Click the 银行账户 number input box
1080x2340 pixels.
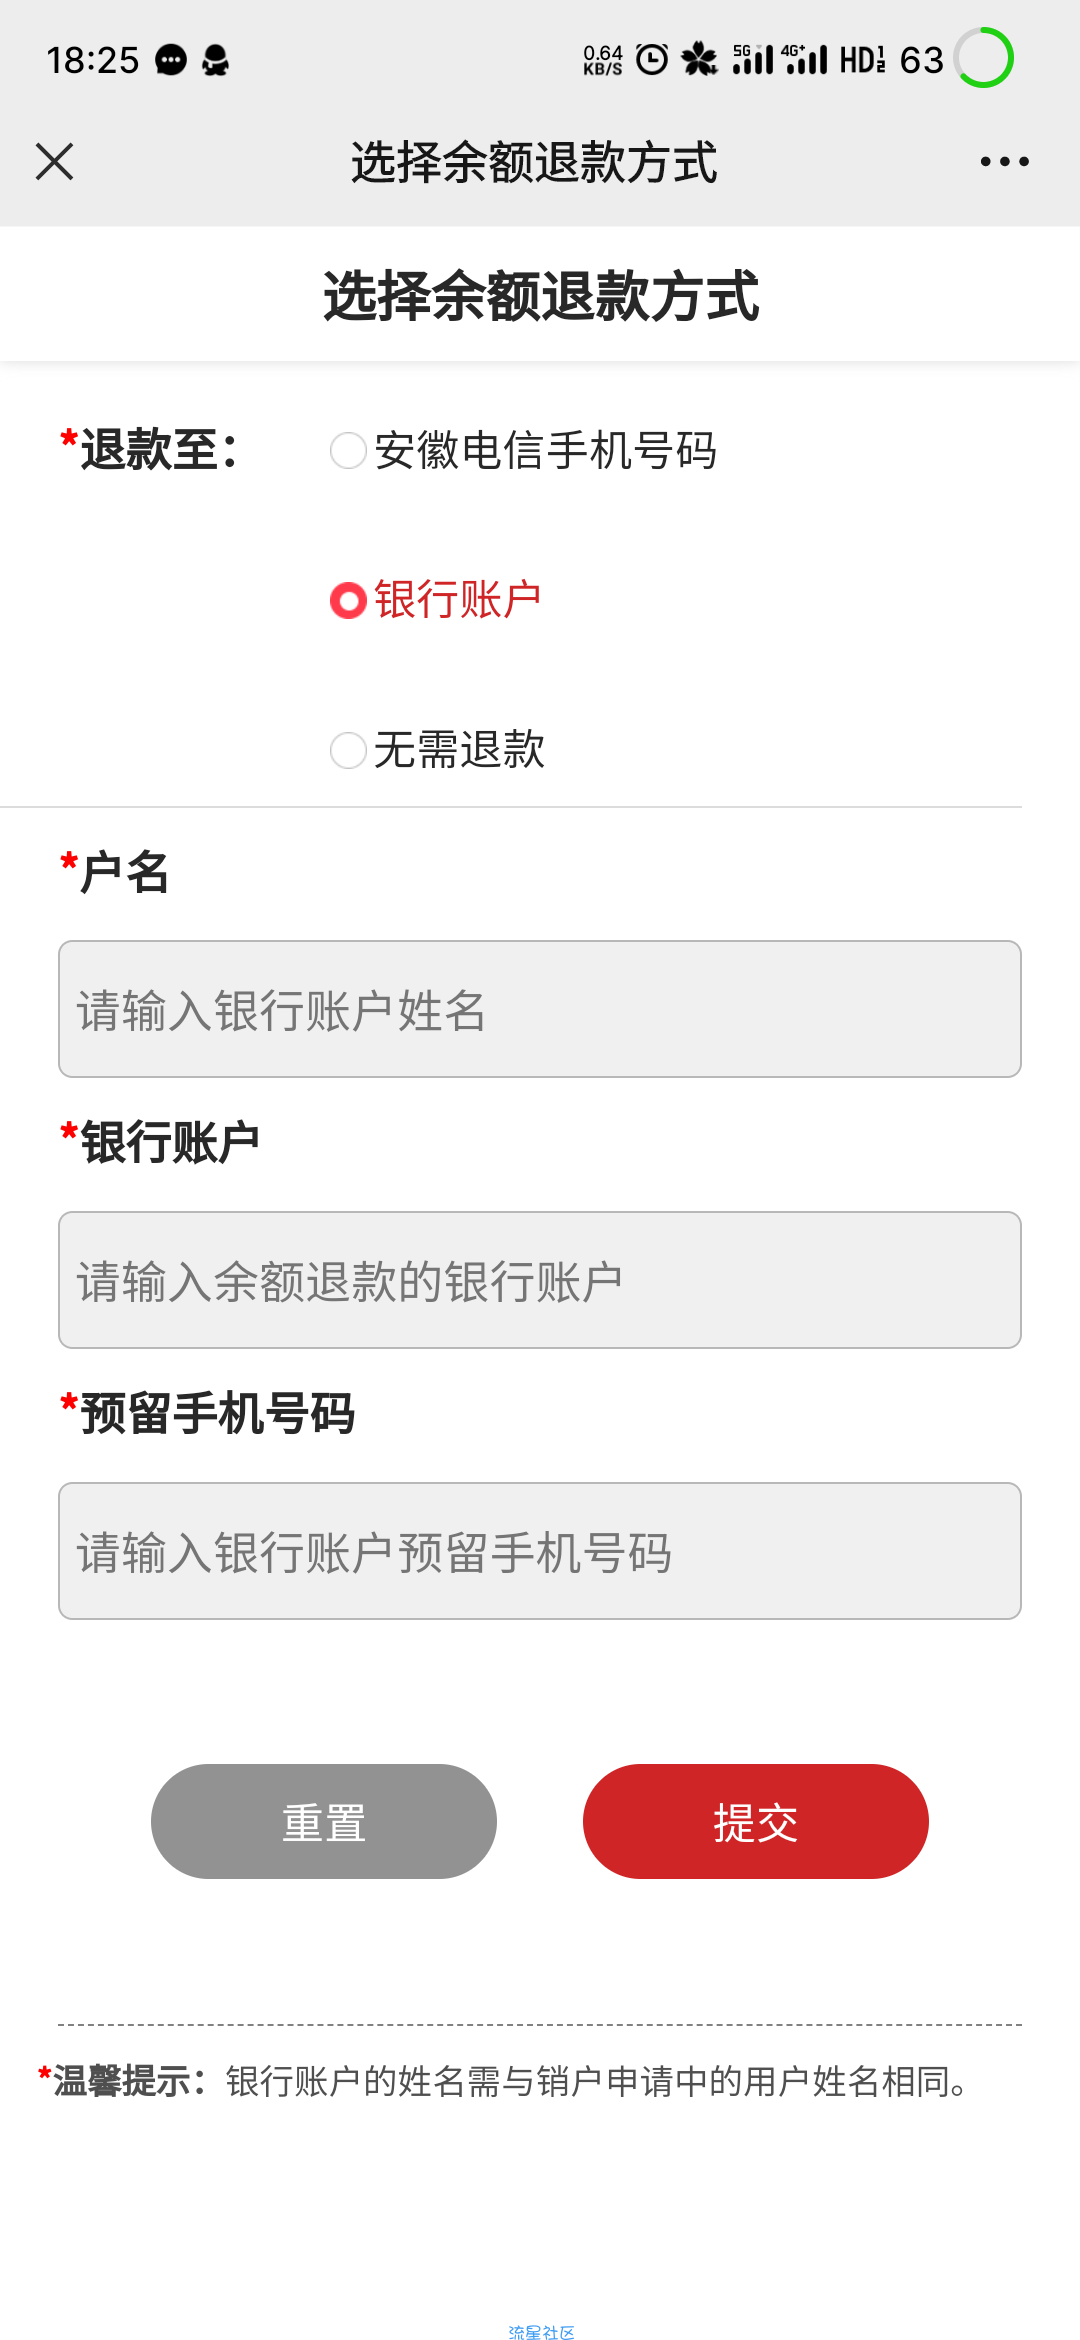[x=540, y=1280]
